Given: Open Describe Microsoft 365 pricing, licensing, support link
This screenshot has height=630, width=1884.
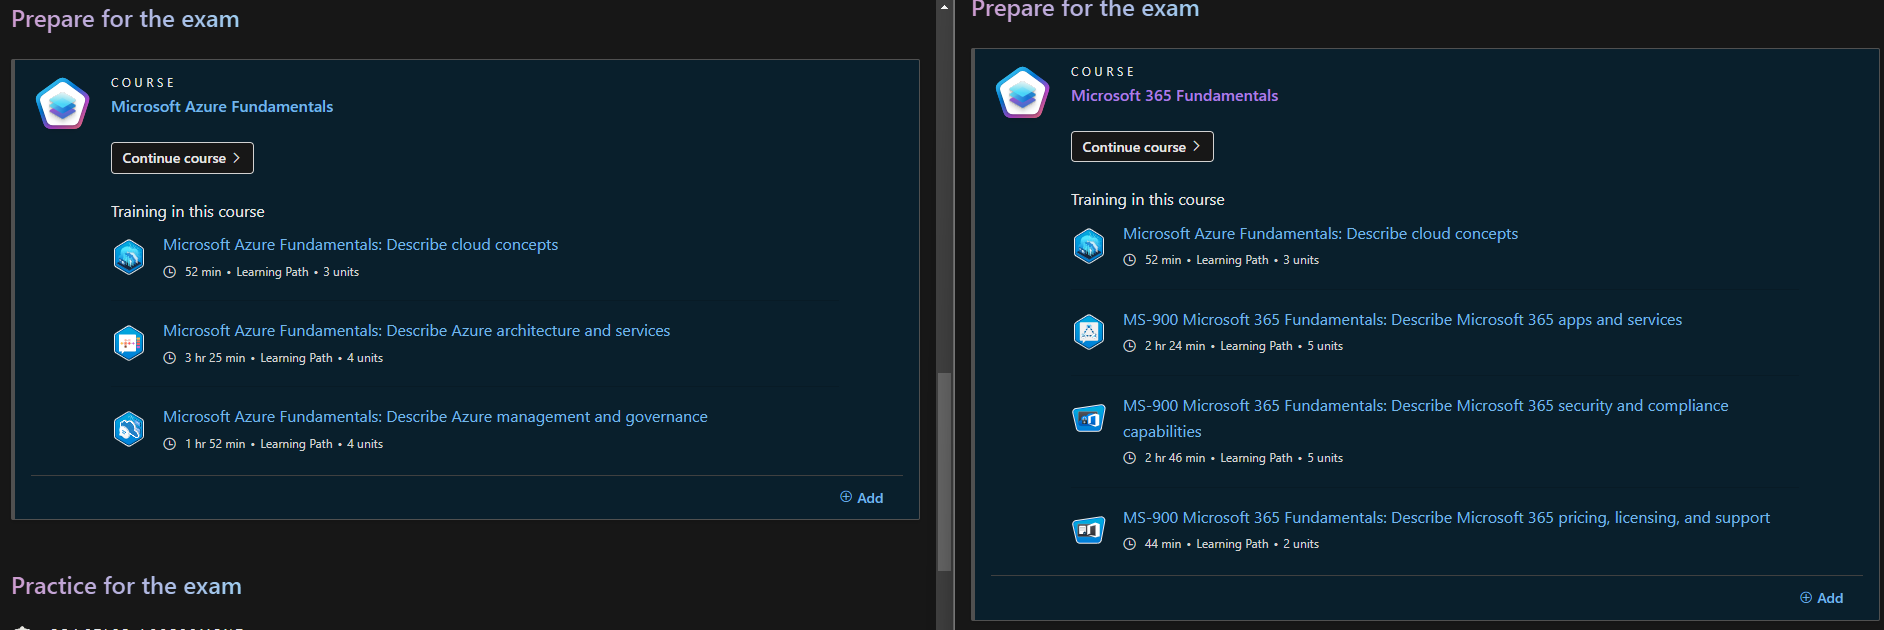Looking at the screenshot, I should pyautogui.click(x=1446, y=518).
